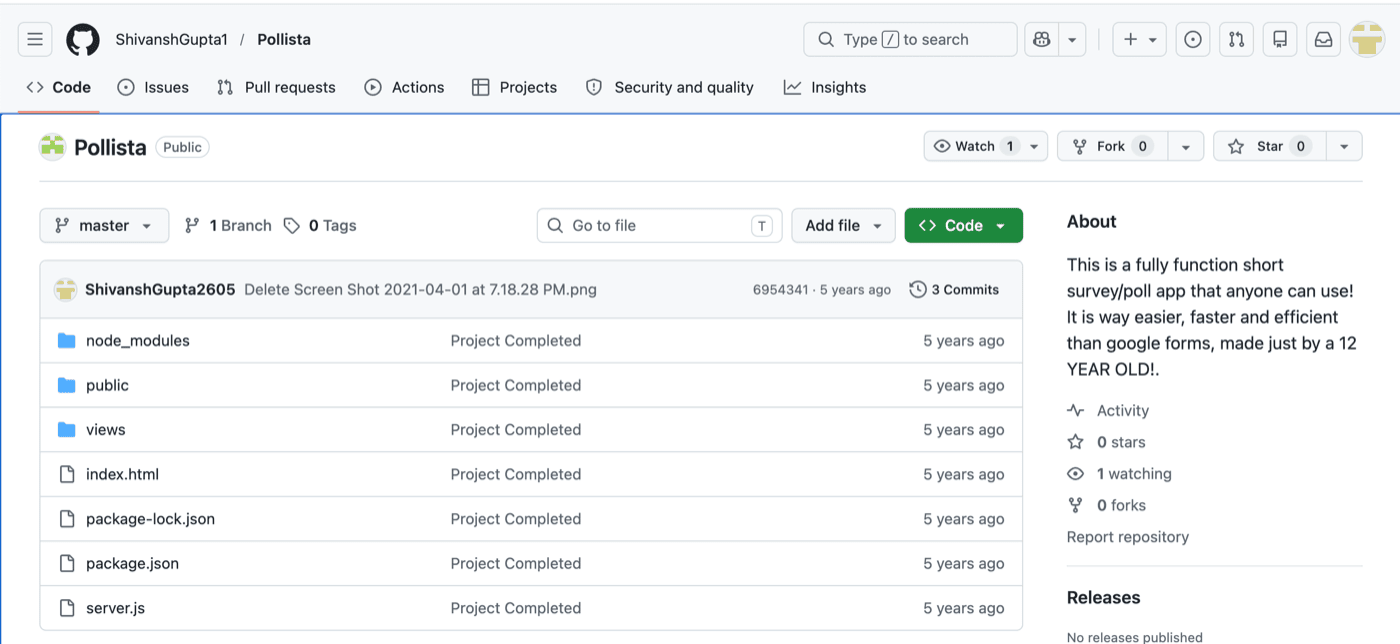Open the pull requests icon in header
The image size is (1400, 644).
(x=1237, y=39)
